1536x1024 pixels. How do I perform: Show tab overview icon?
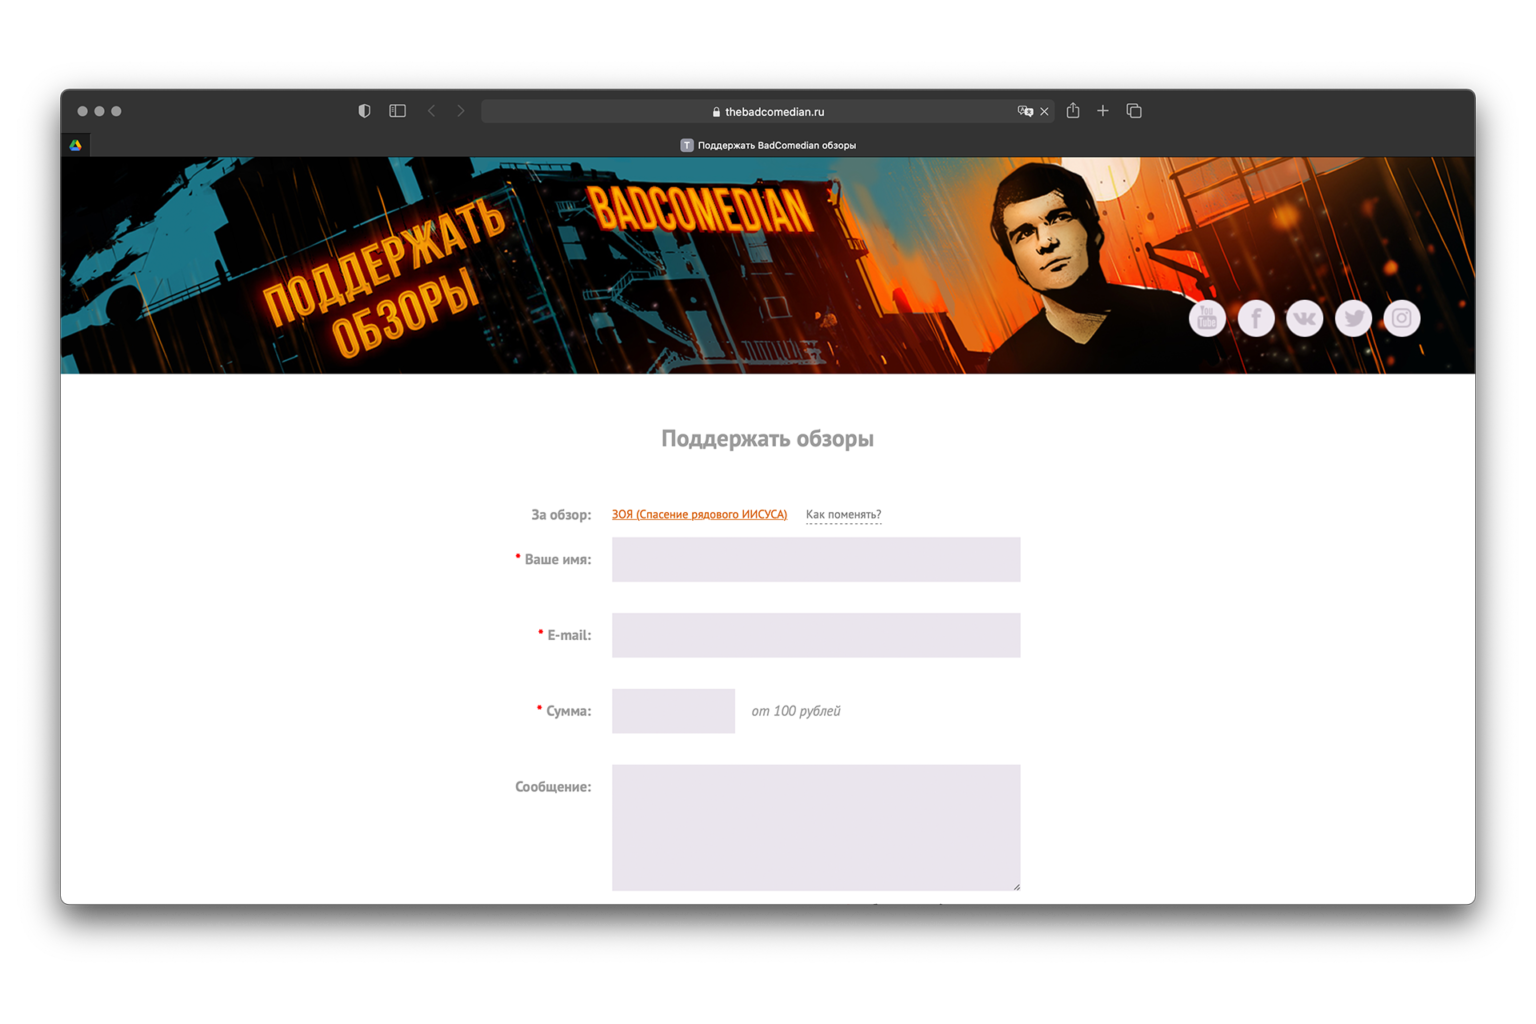[x=1134, y=111]
